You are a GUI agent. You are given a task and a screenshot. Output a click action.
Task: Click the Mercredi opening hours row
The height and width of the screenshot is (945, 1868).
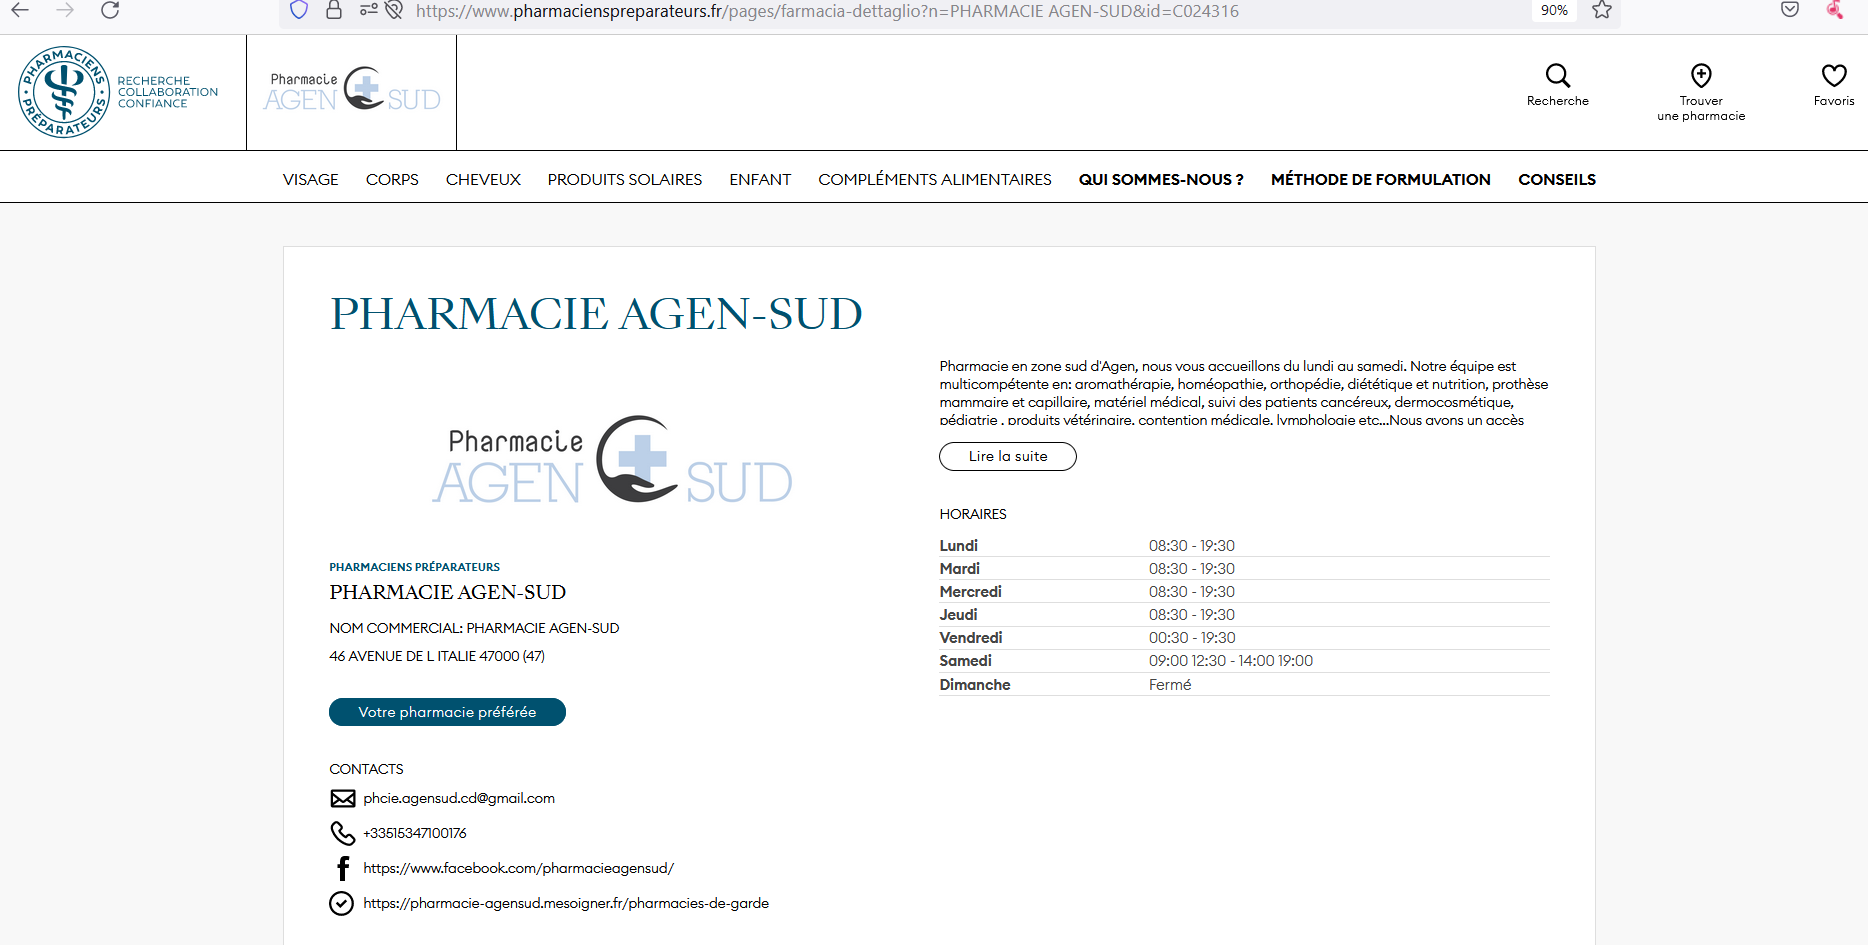pos(1244,592)
